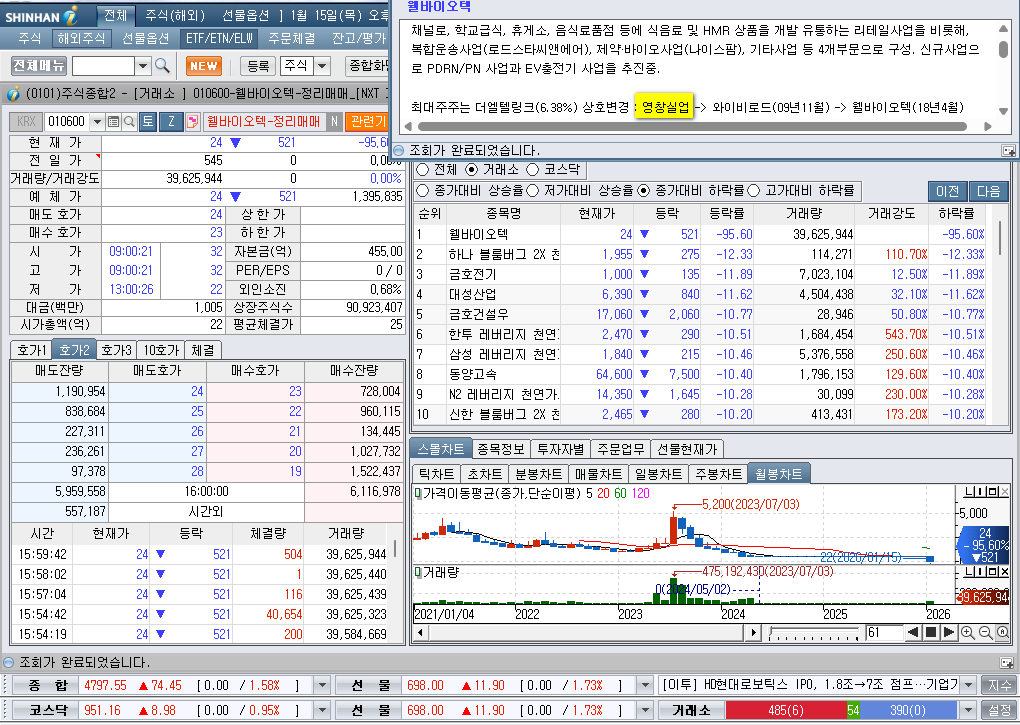Select 종가대비 하락률 radio option
The width and height of the screenshot is (1020, 725).
[643, 191]
